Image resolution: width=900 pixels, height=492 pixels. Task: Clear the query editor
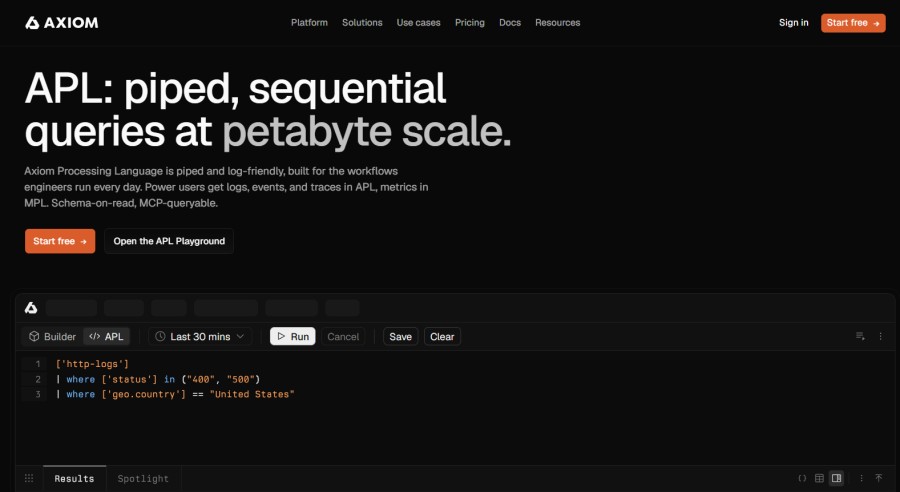point(442,336)
